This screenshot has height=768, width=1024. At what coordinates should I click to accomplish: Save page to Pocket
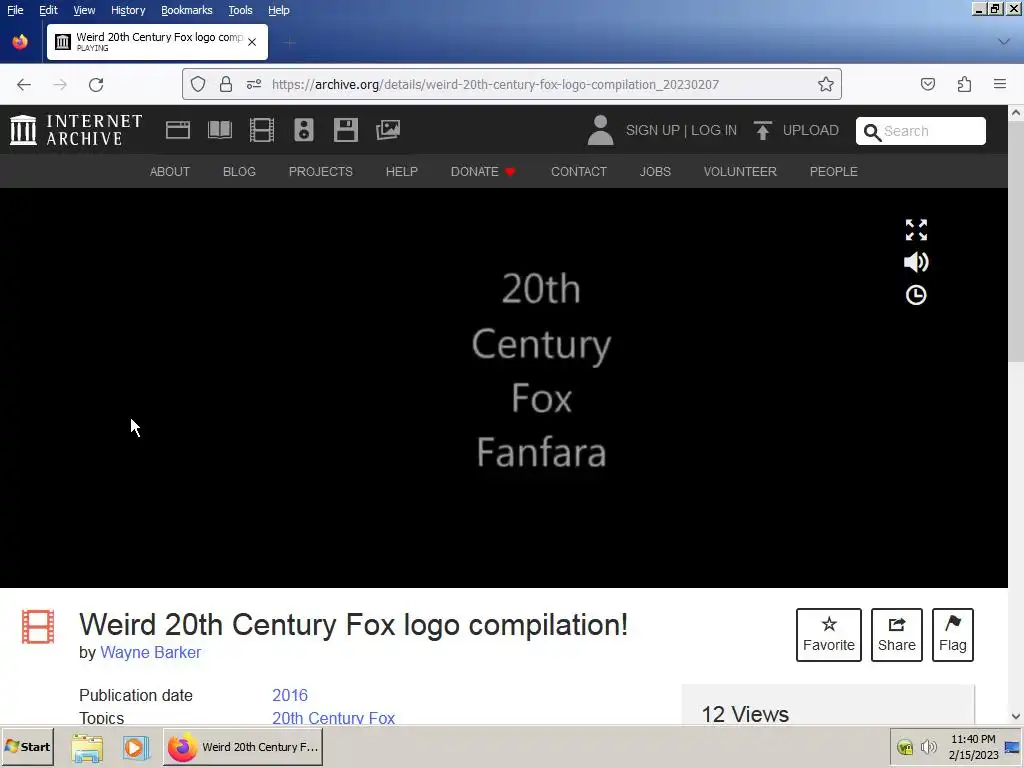pos(928,84)
